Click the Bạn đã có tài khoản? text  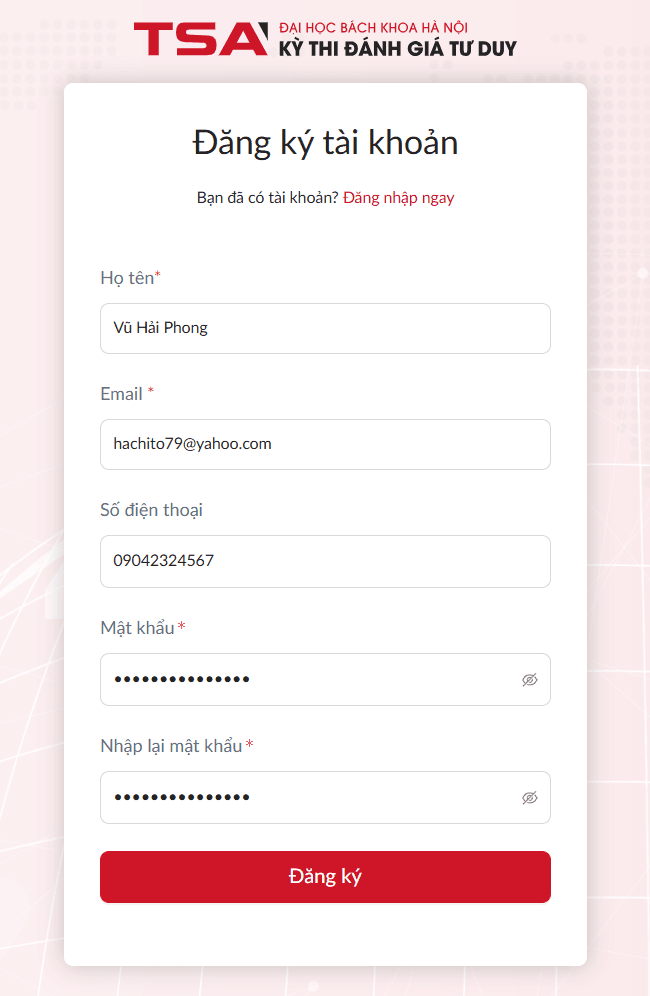tap(267, 198)
